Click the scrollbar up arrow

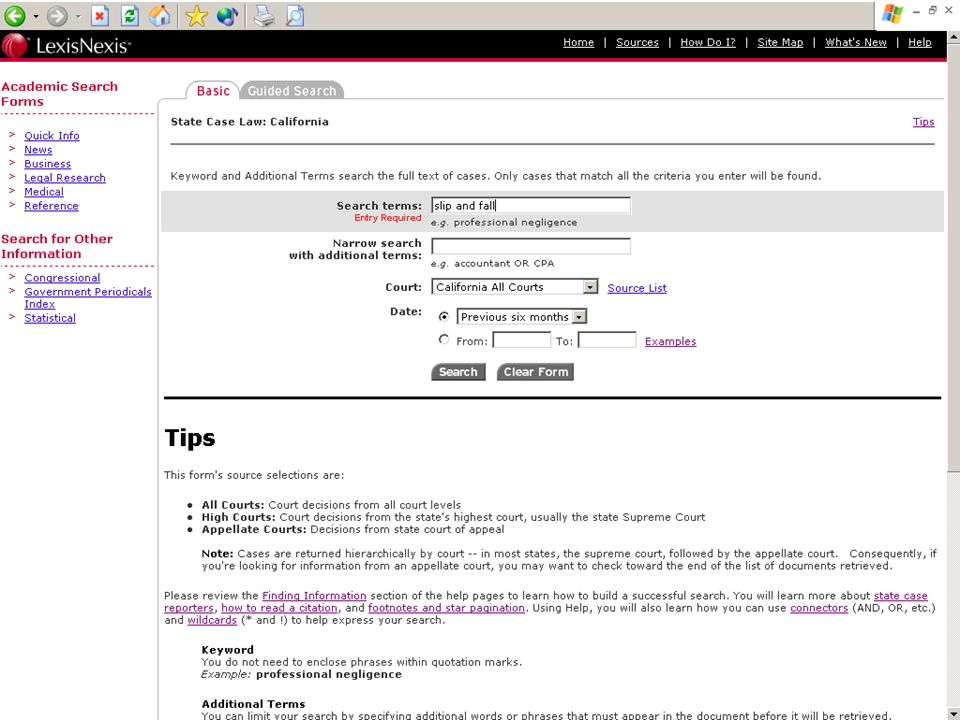coord(953,37)
